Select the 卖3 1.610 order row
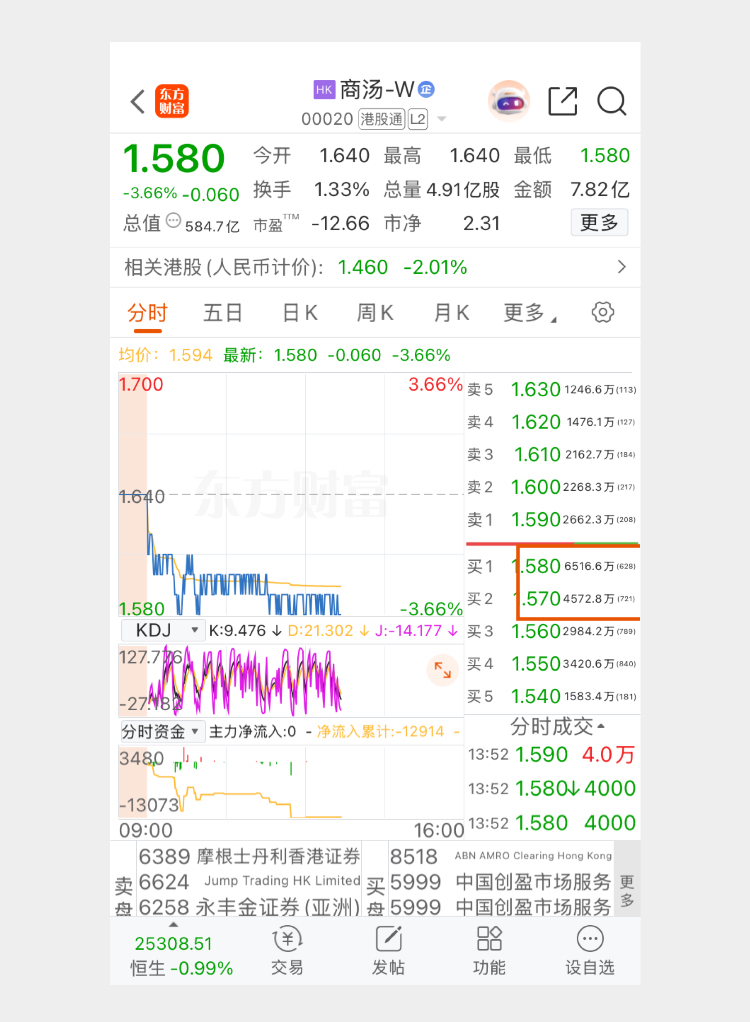 [x=552, y=454]
